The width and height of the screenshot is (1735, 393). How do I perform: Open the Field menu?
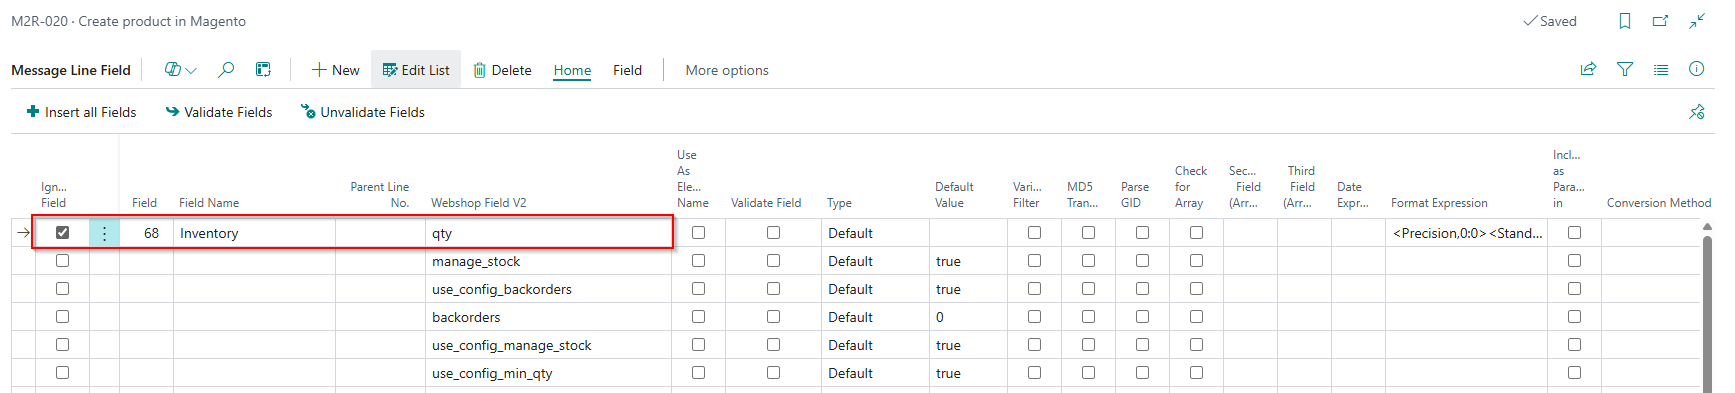pyautogui.click(x=628, y=70)
